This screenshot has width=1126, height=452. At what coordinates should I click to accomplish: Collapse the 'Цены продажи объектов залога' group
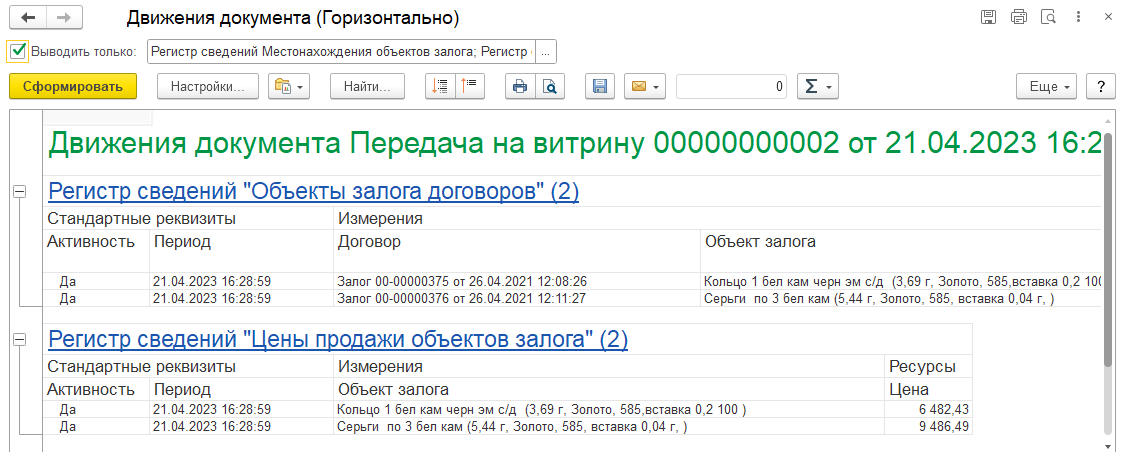[19, 339]
